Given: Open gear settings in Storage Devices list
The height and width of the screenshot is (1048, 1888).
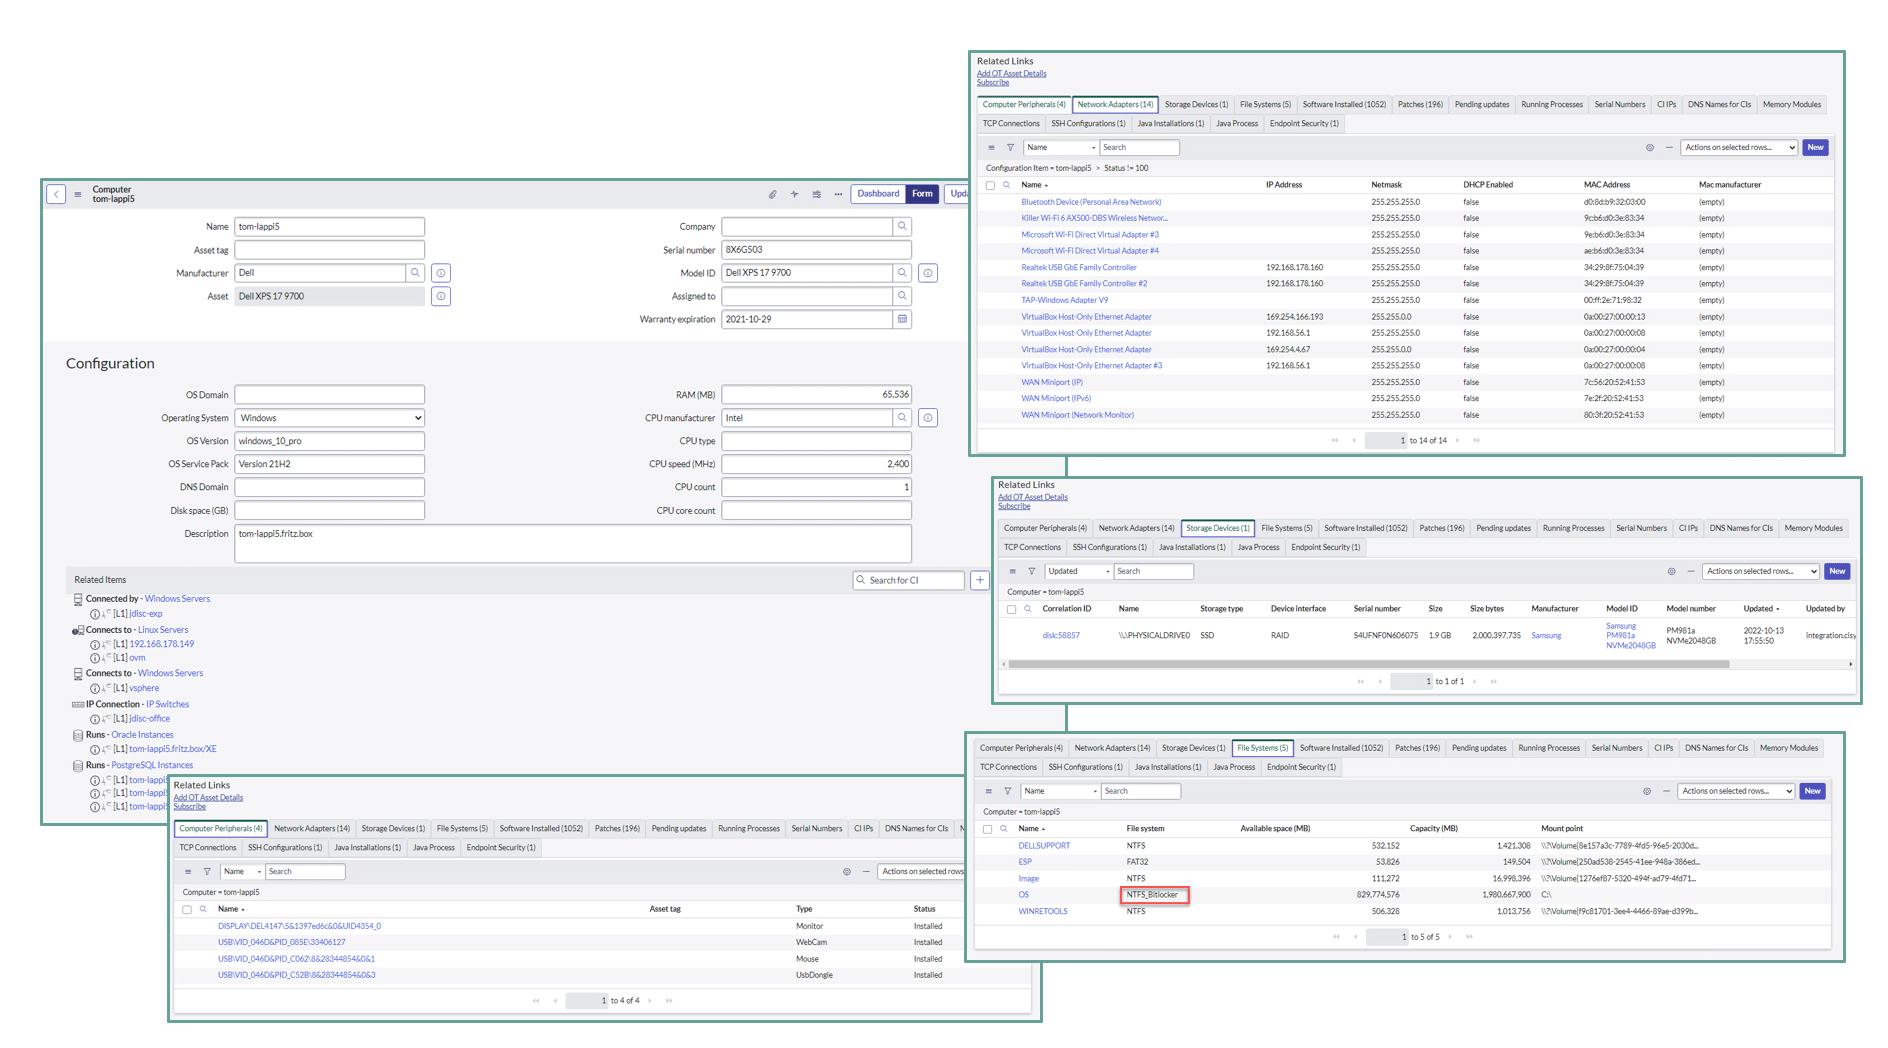Looking at the screenshot, I should pyautogui.click(x=1671, y=572).
